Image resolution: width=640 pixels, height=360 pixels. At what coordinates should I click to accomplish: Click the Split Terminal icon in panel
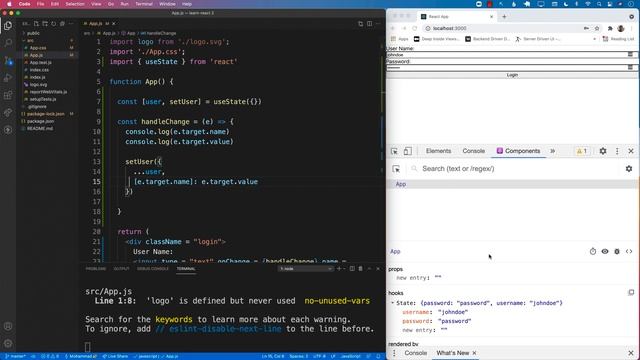click(x=352, y=269)
